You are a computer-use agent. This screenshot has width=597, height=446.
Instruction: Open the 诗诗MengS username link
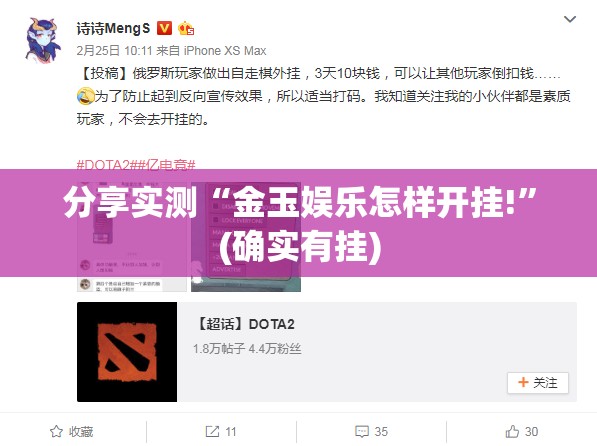tap(113, 29)
